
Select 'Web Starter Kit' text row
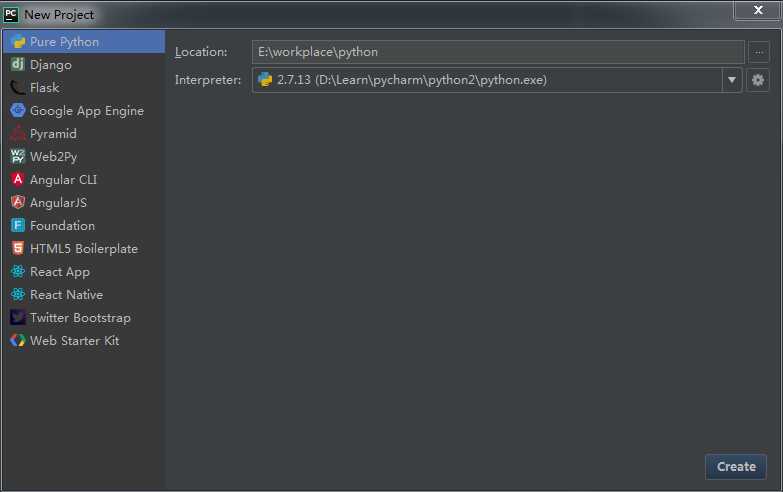click(74, 340)
